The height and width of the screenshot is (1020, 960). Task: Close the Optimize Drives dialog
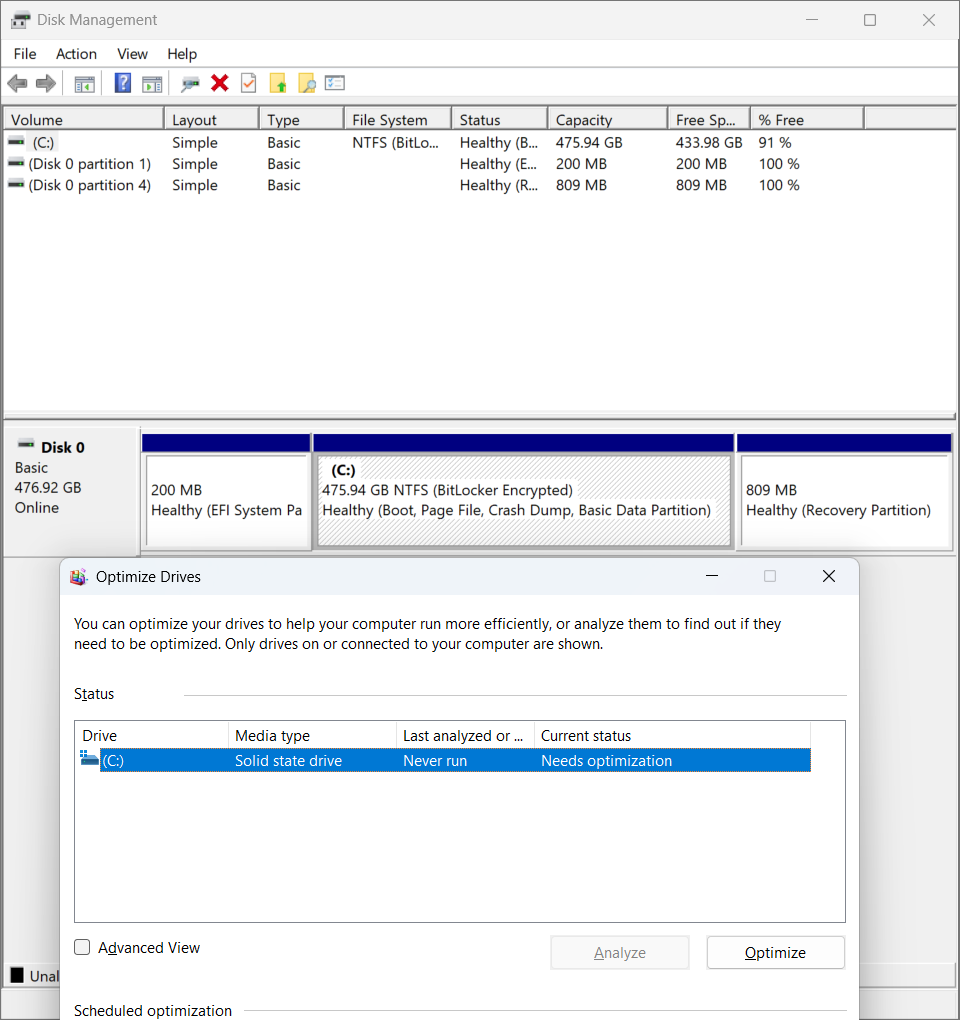pos(829,576)
